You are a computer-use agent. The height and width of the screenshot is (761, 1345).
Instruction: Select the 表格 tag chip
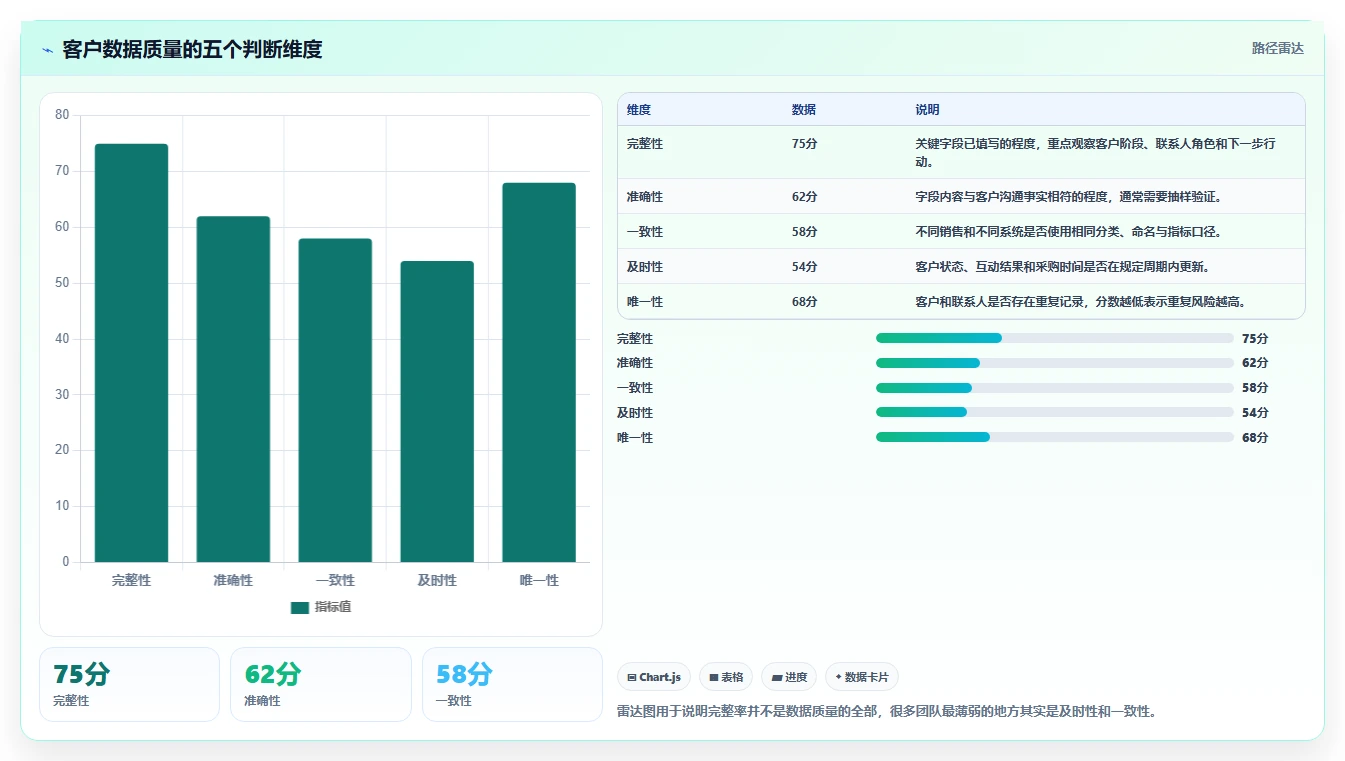click(726, 677)
